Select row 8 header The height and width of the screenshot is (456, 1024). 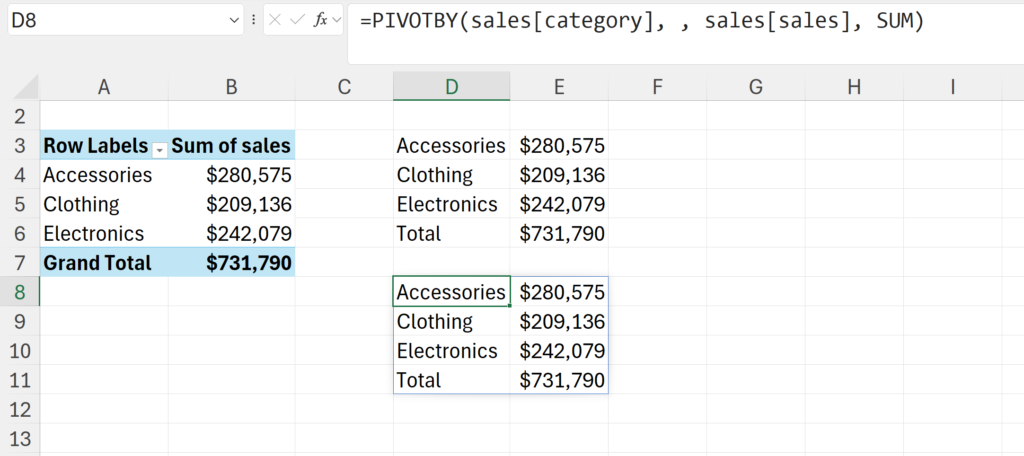coord(20,293)
